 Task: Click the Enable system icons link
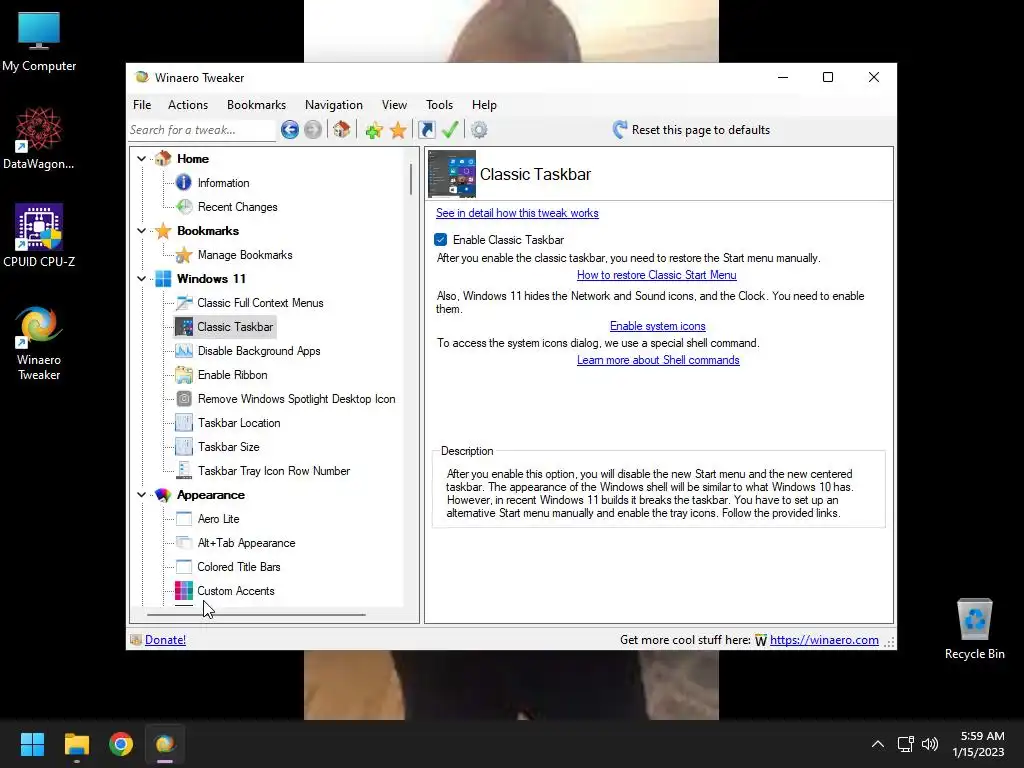pyautogui.click(x=658, y=326)
